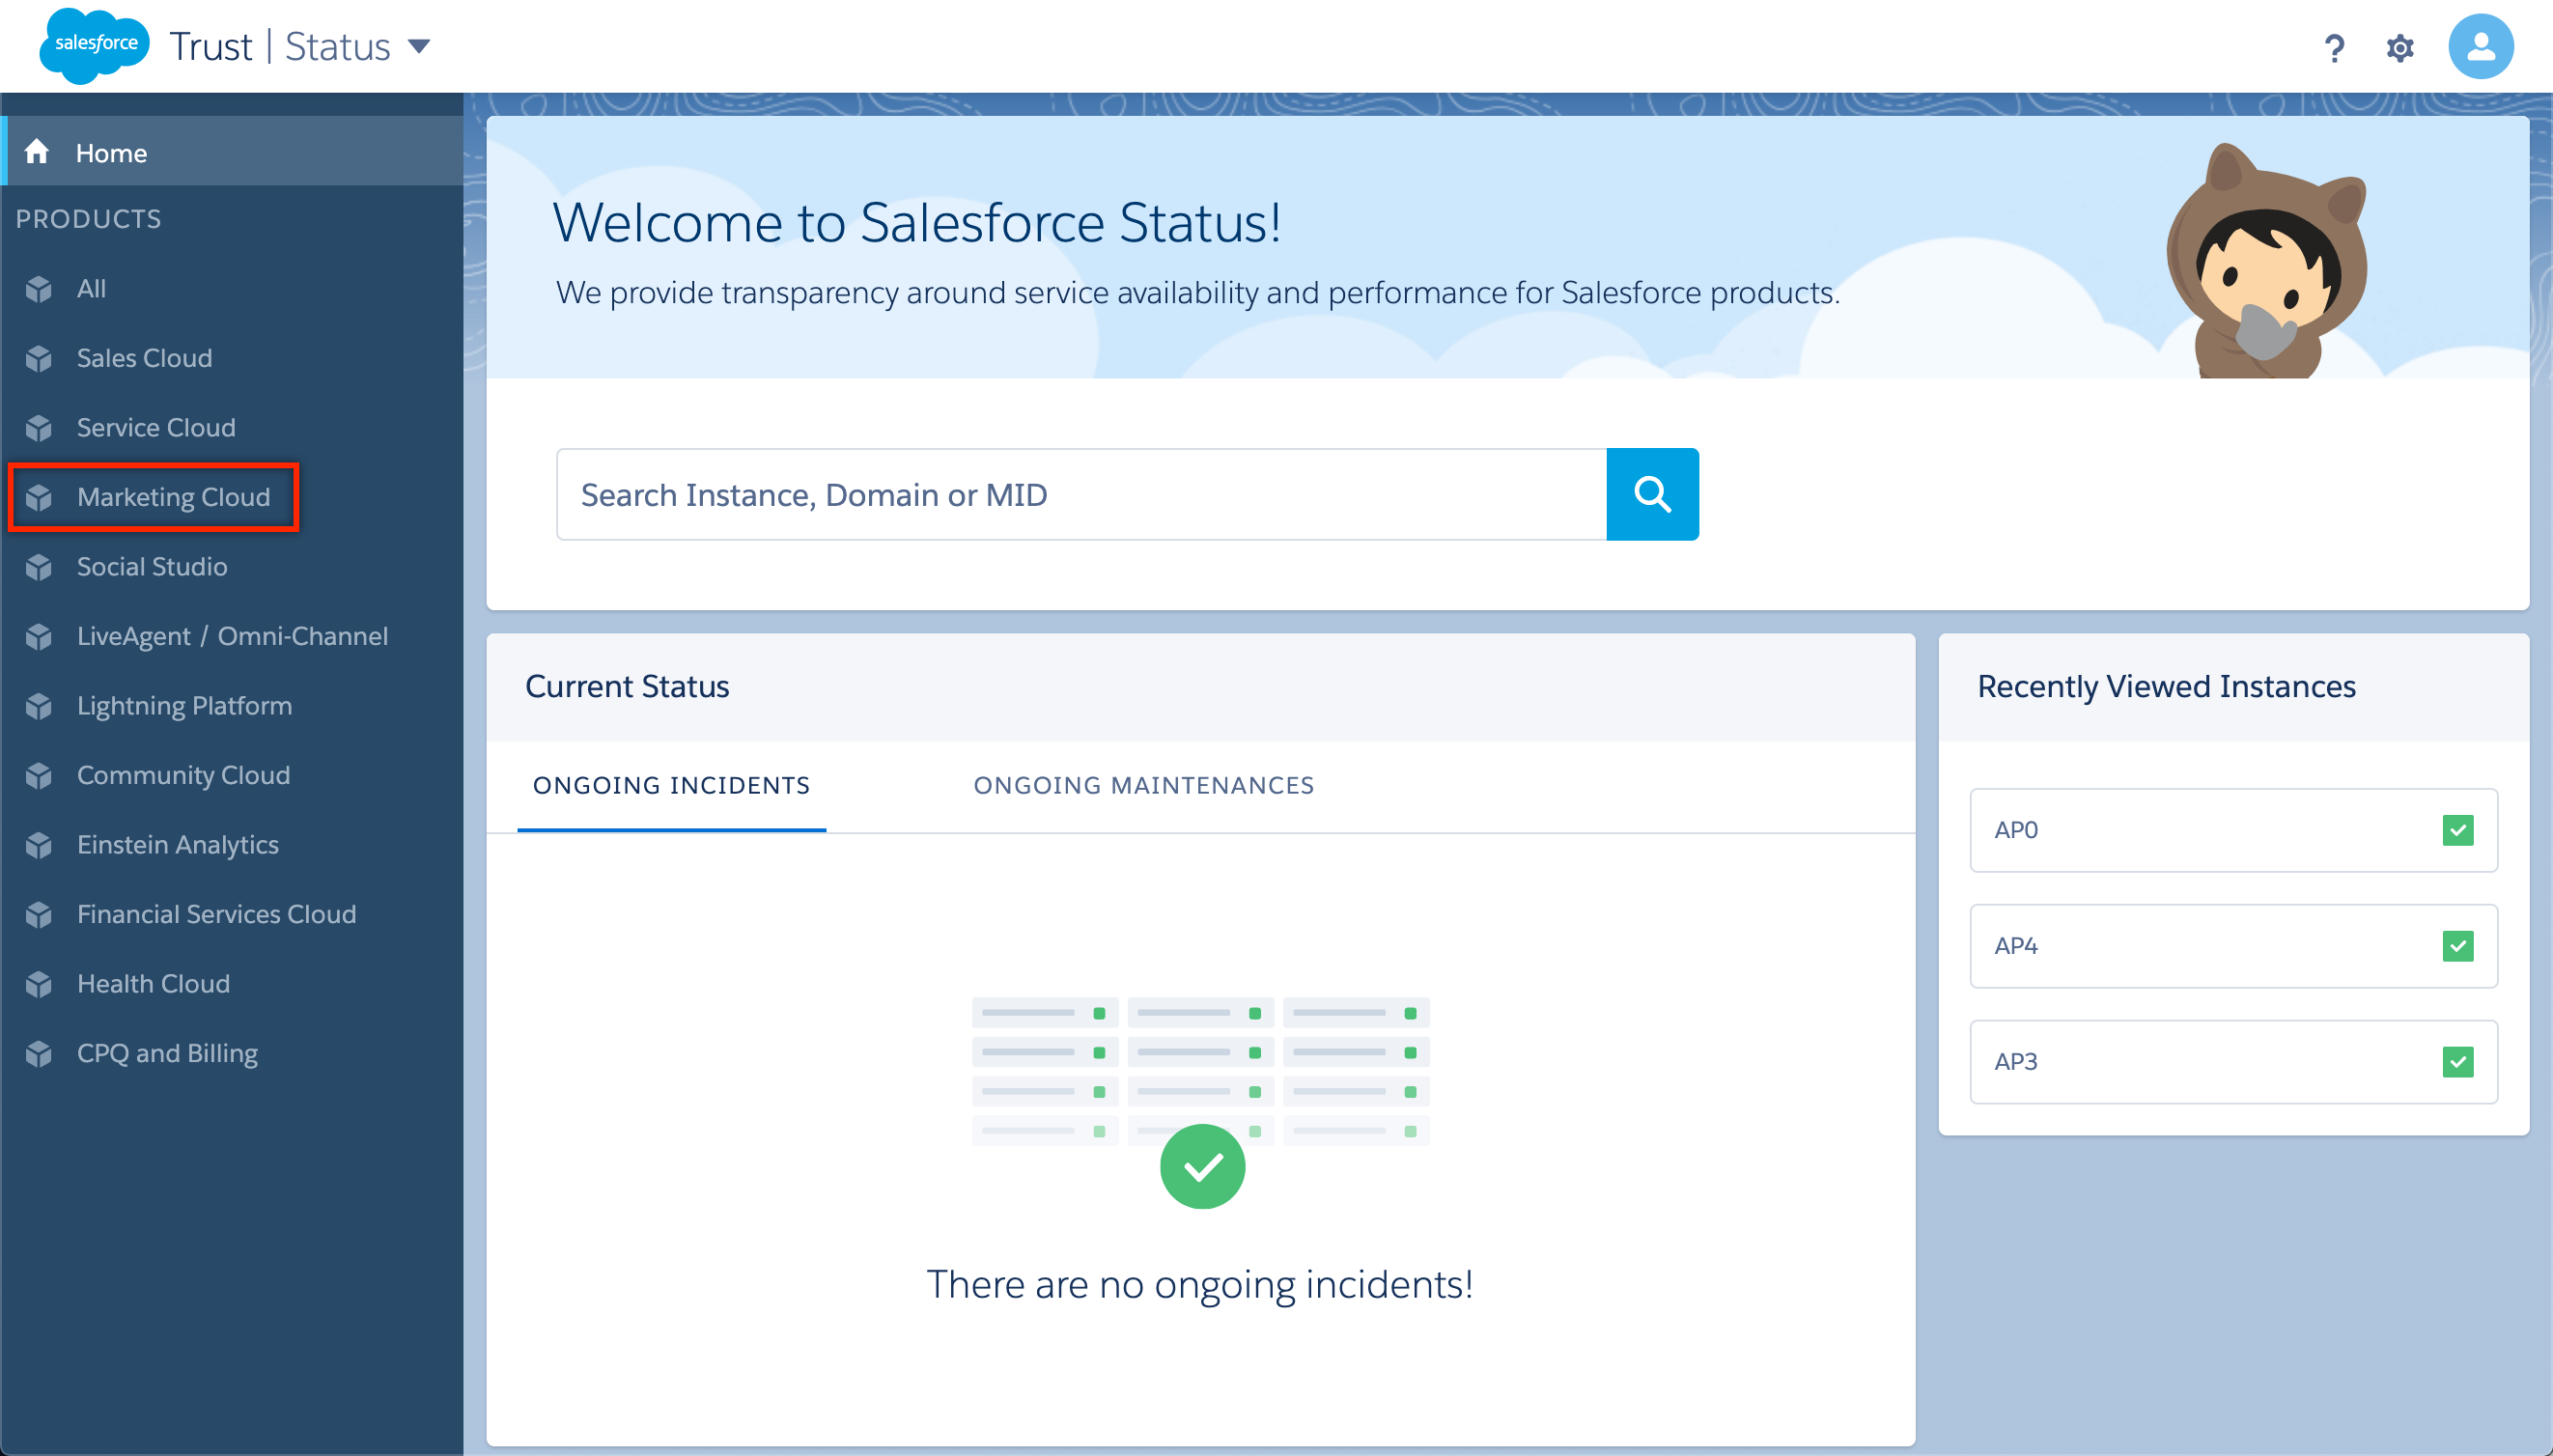Click the Sales Cloud sidebar icon
Screen dimensions: 2553x1456
[43, 358]
